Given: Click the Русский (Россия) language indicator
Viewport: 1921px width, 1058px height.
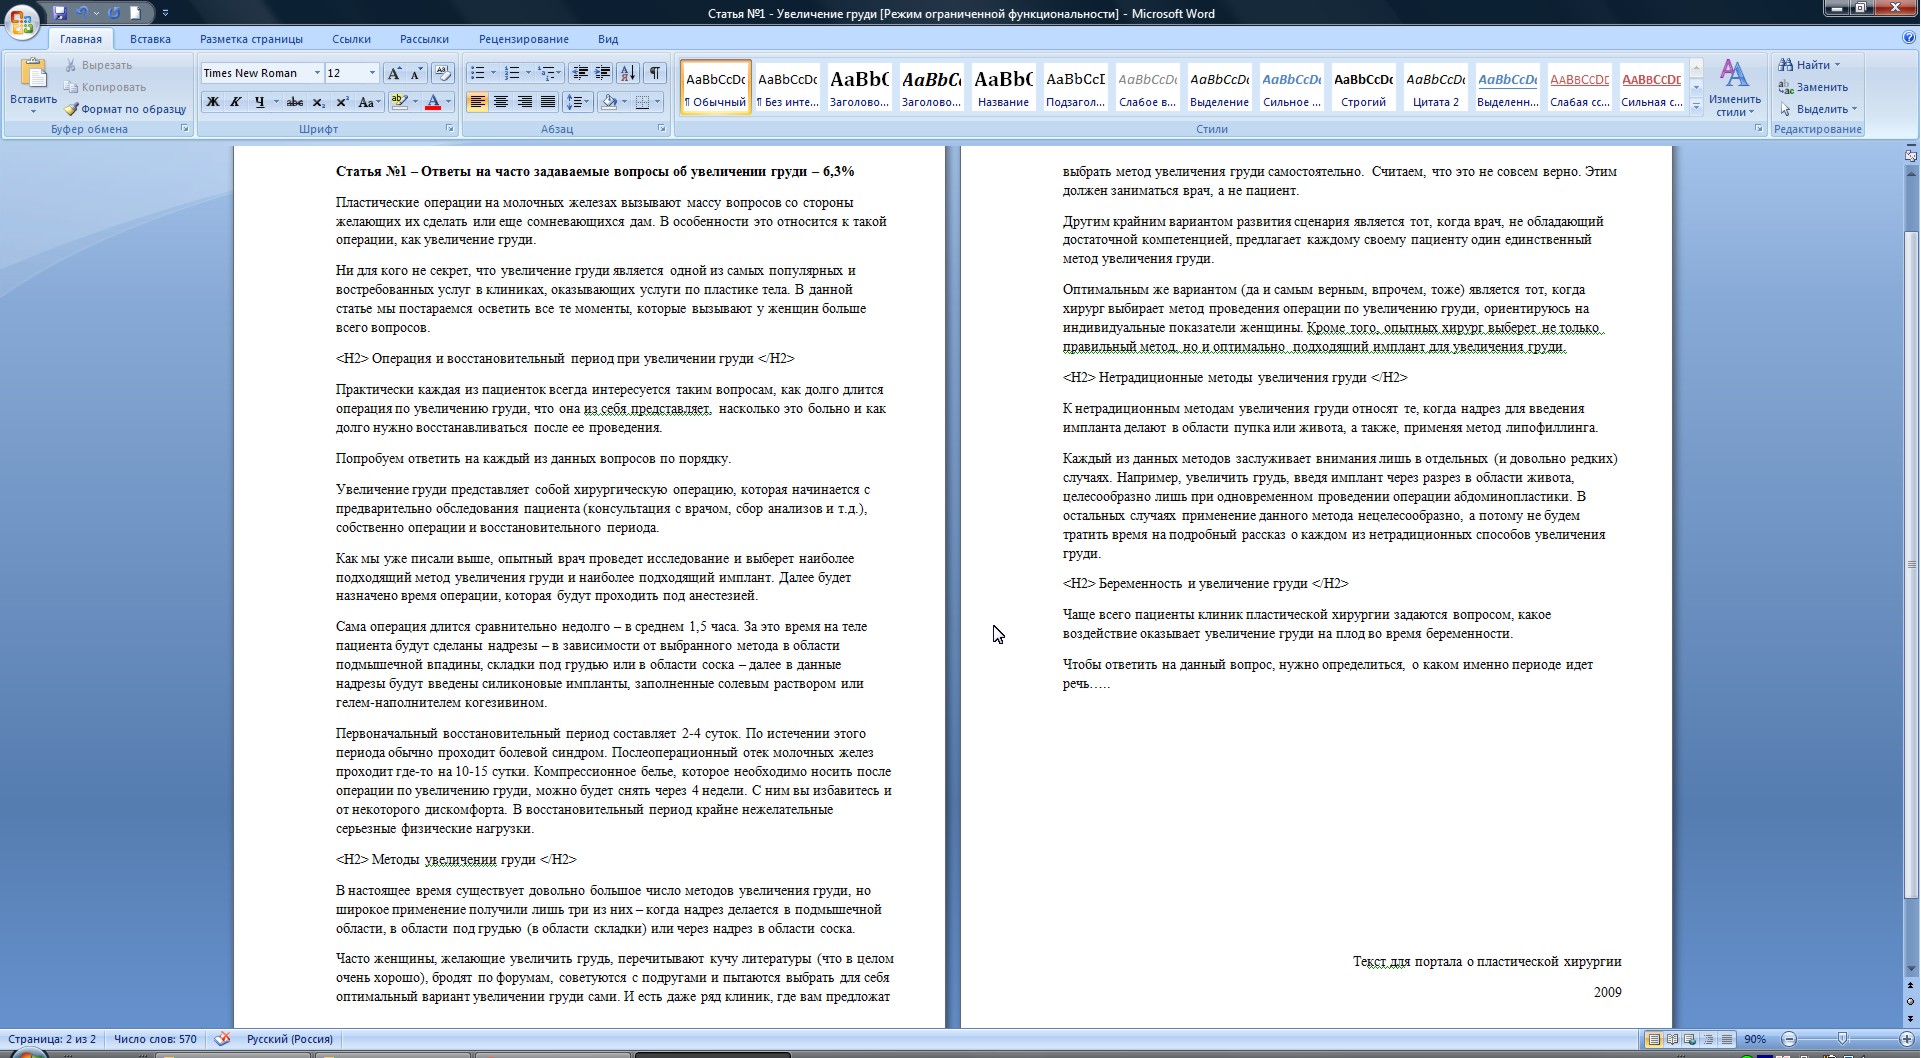Looking at the screenshot, I should coord(290,1039).
